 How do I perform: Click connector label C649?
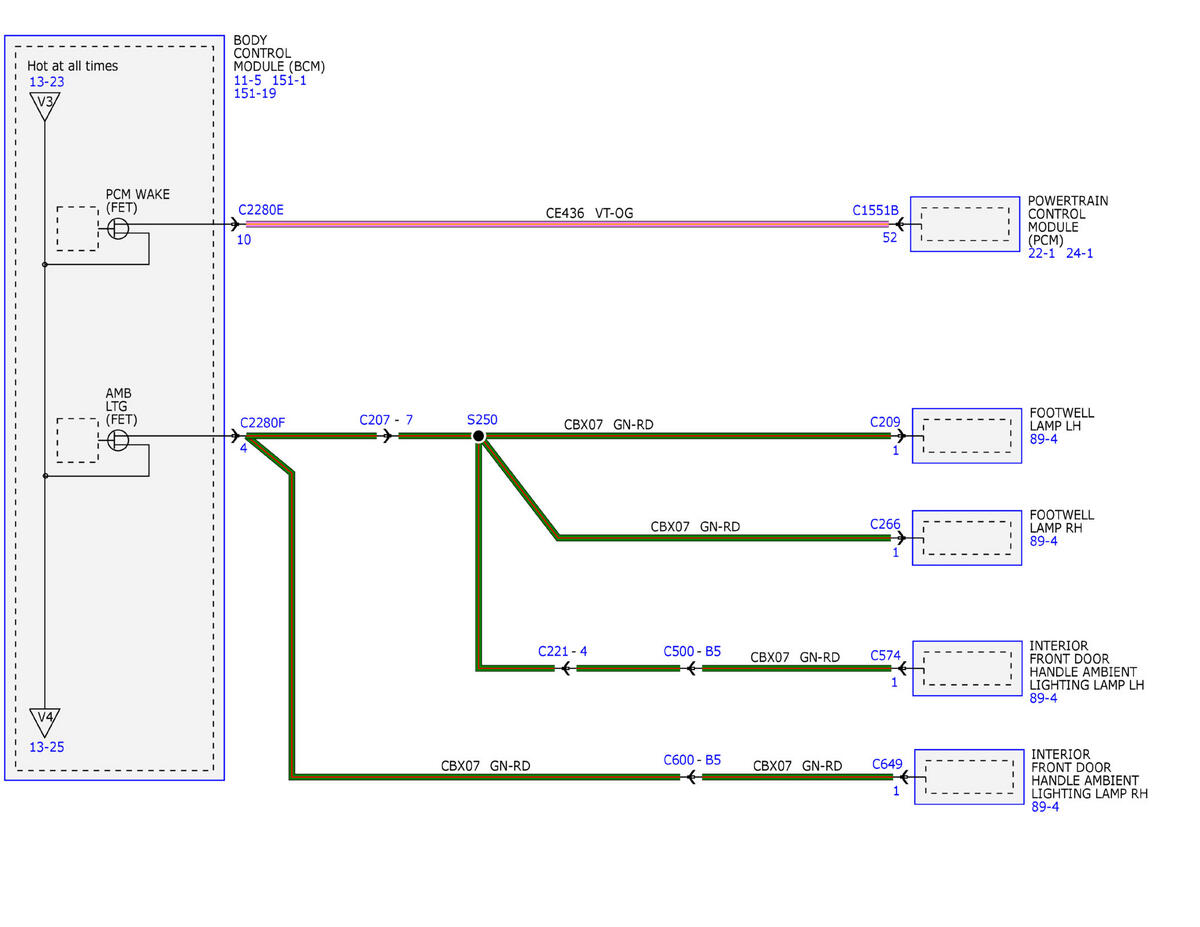pyautogui.click(x=887, y=764)
